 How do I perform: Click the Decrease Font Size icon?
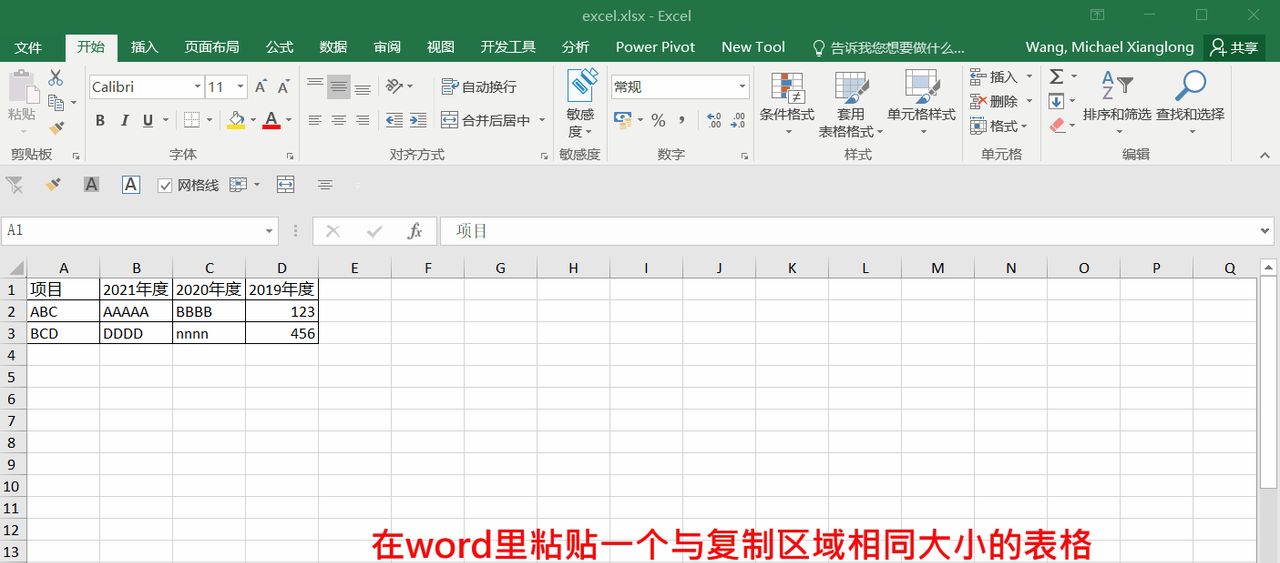pos(284,87)
